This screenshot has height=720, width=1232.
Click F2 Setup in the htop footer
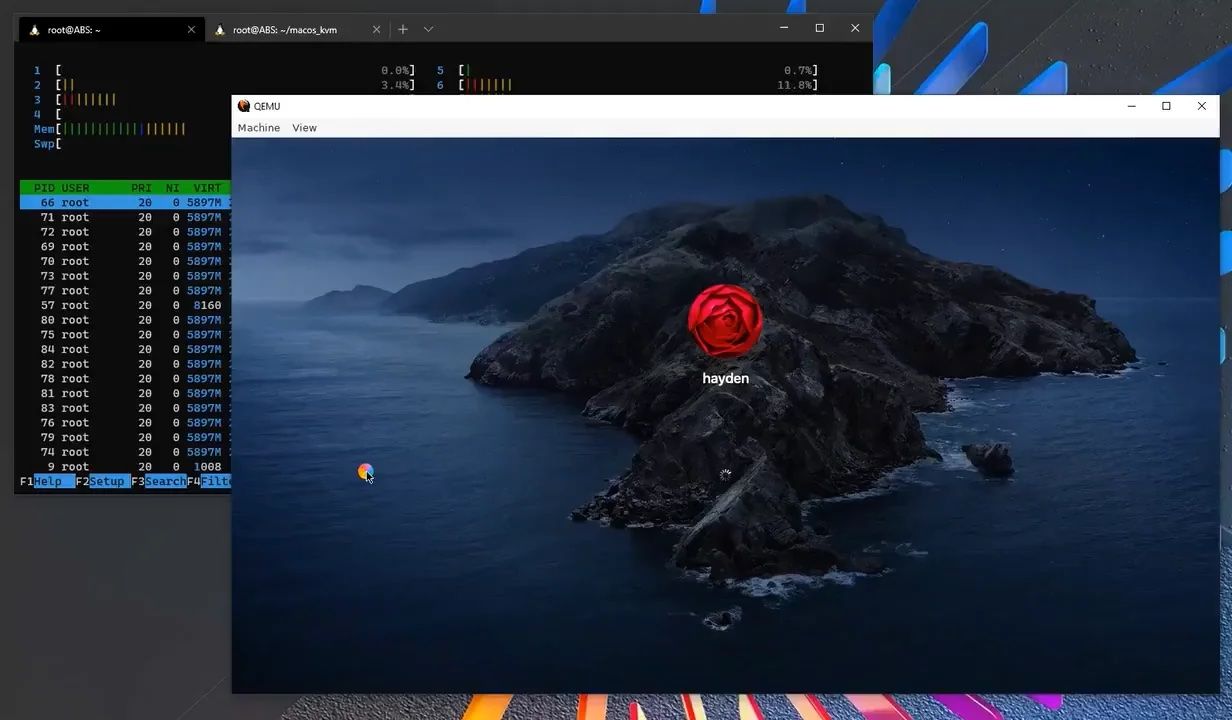(x=103, y=481)
